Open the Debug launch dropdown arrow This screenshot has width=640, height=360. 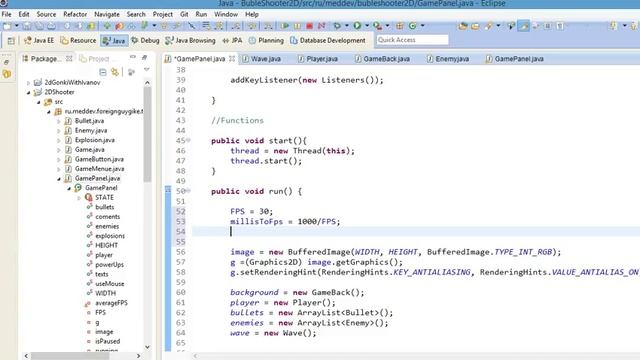tap(347, 26)
